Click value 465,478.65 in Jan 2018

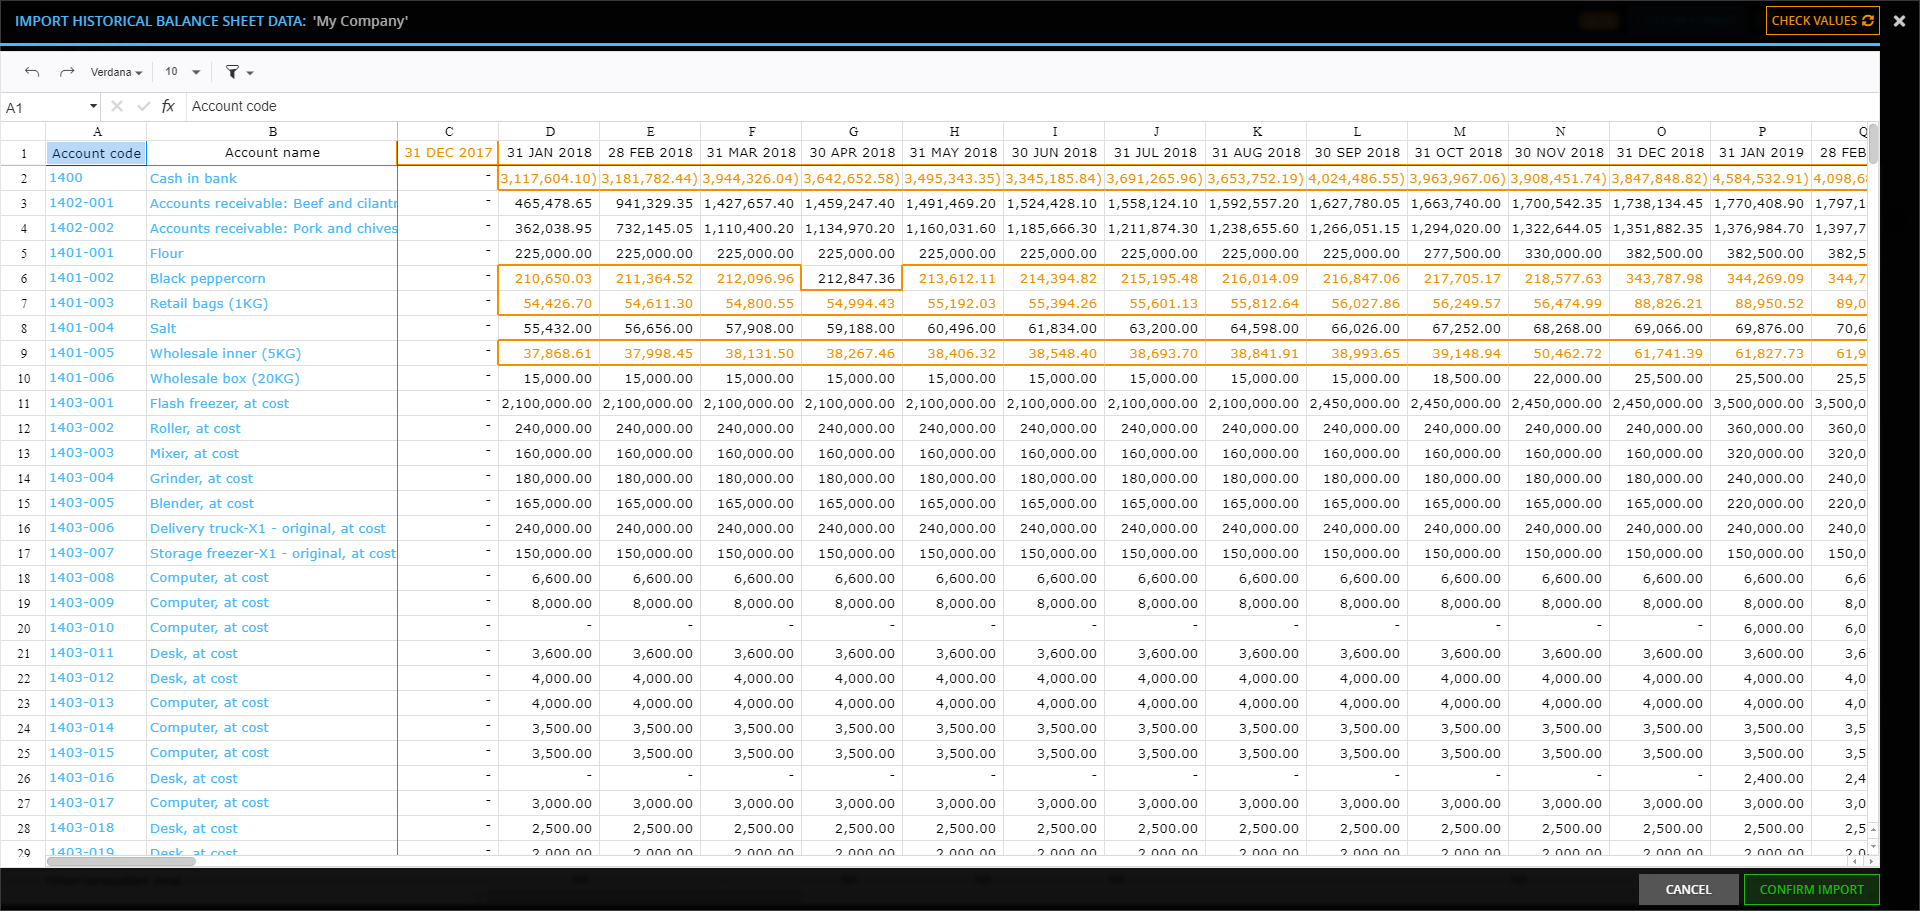click(549, 203)
